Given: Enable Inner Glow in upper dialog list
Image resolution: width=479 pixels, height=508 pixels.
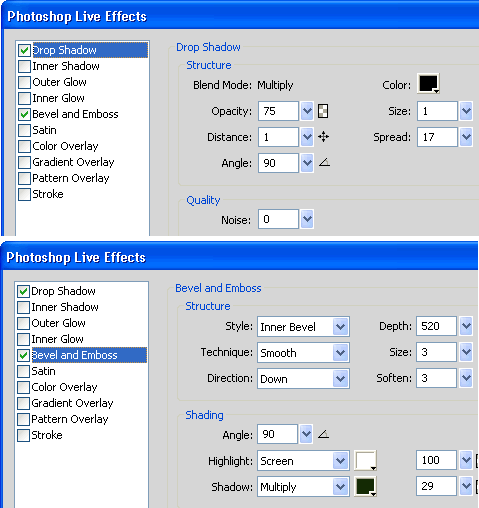Looking at the screenshot, I should click(24, 98).
